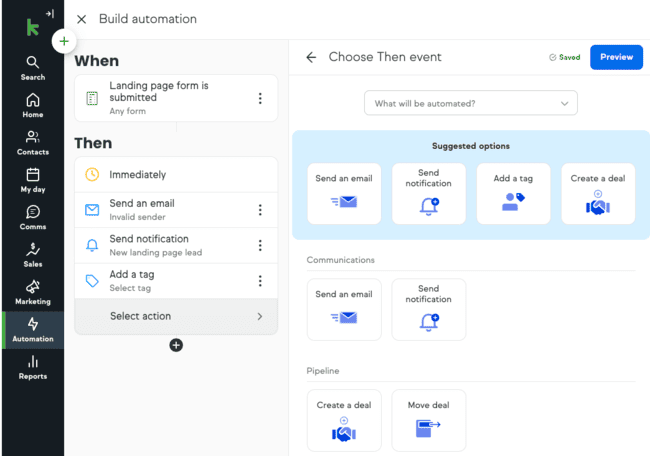Image resolution: width=650 pixels, height=456 pixels.
Task: Open options menu for Send an email step
Action: pos(260,210)
